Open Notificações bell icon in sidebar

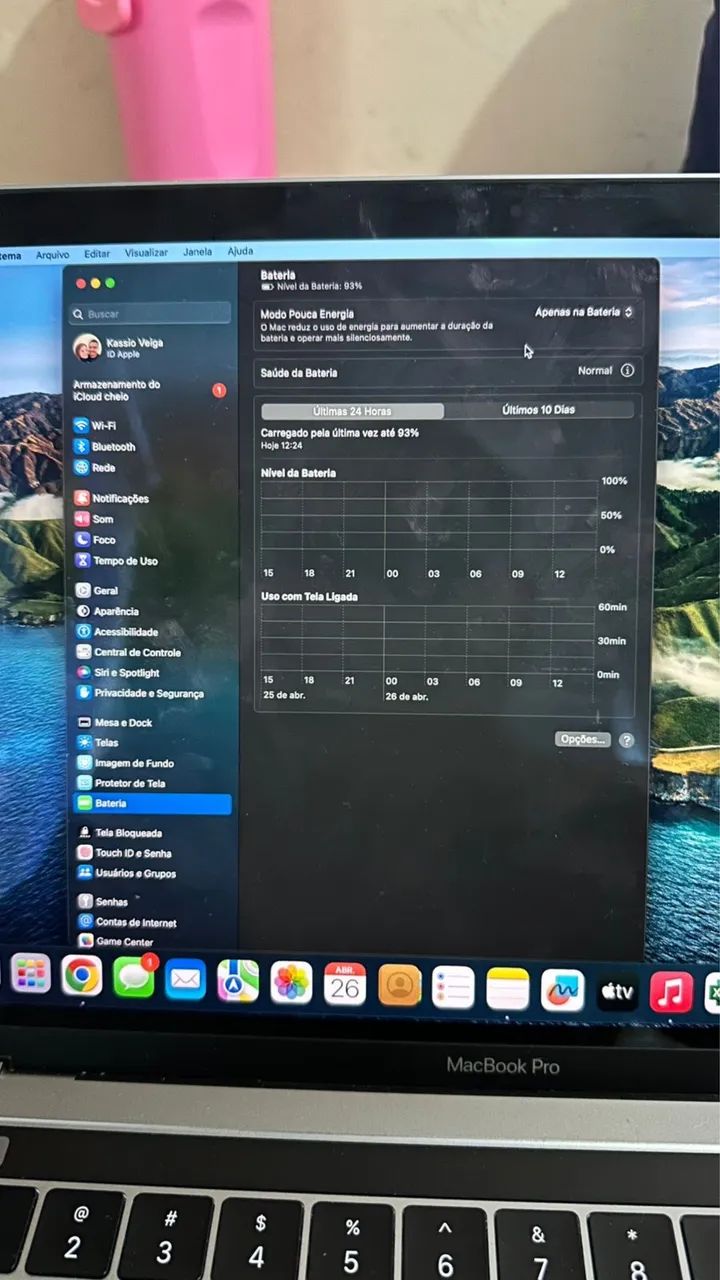point(82,498)
